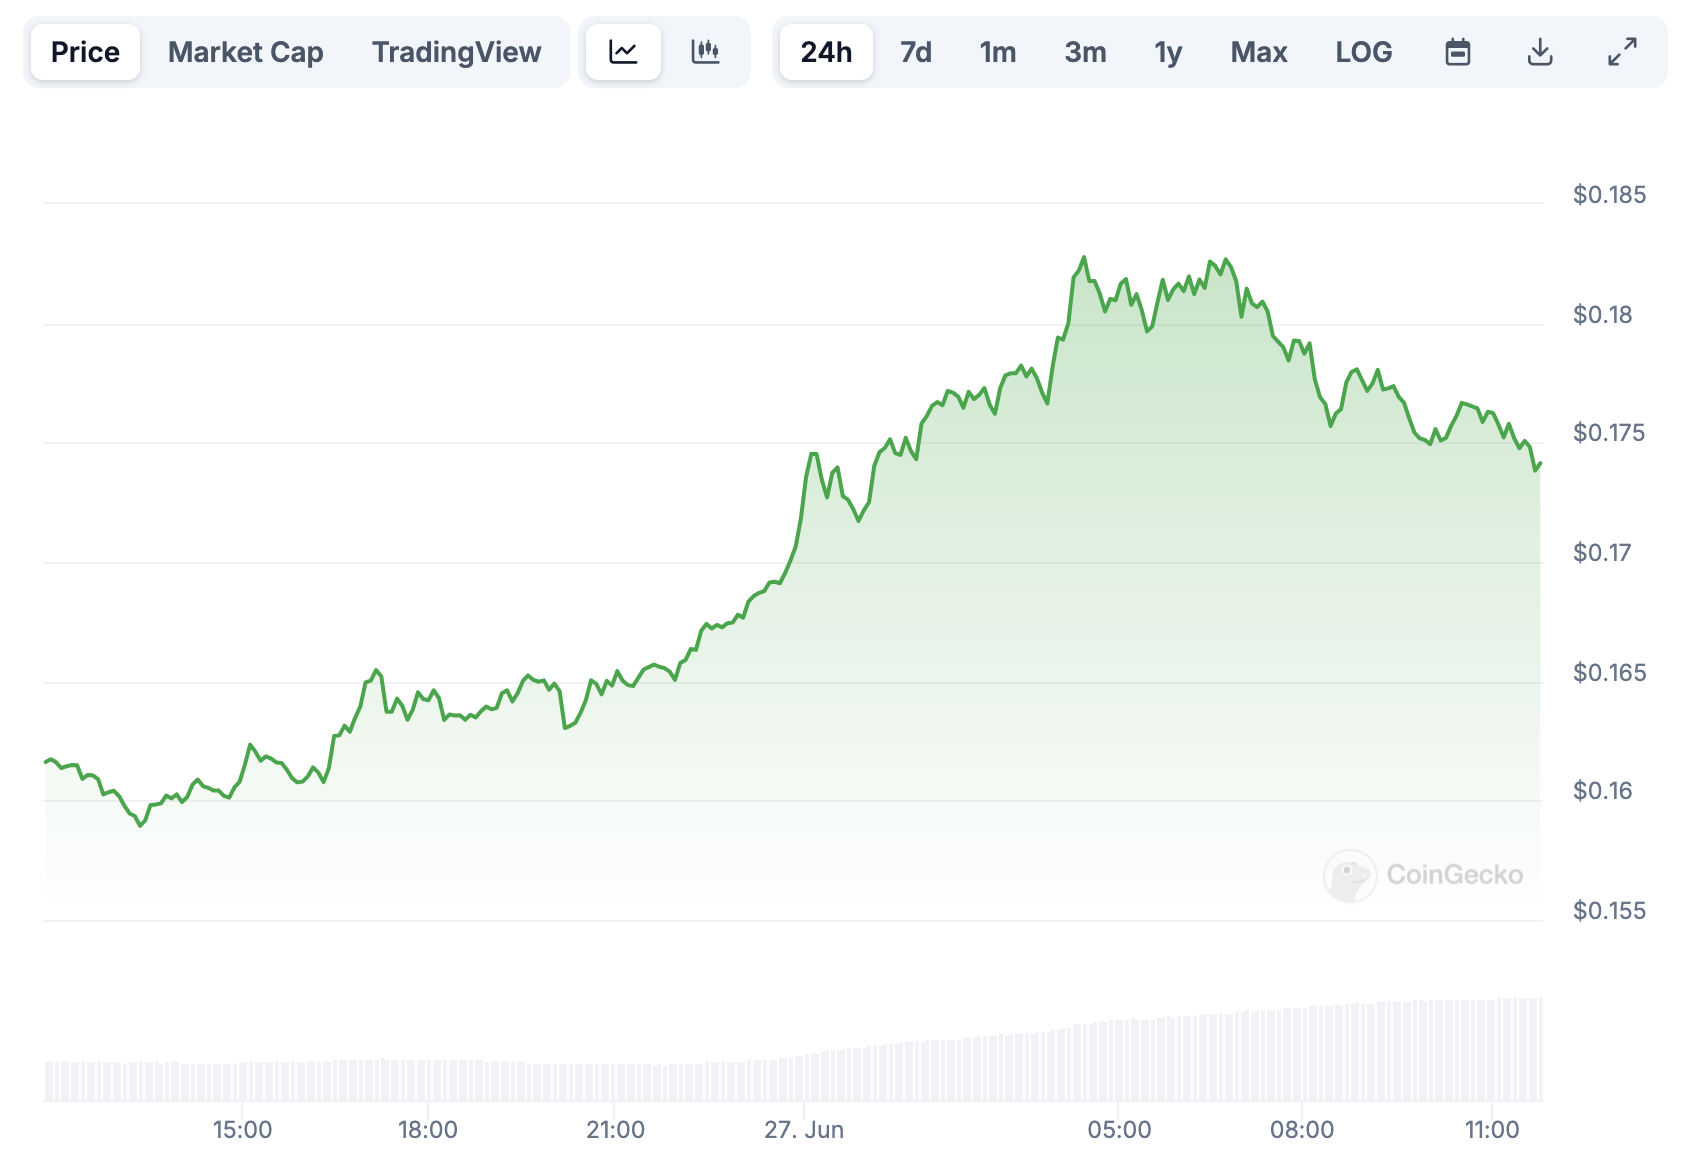Switch to candlestick chart view icon

tap(705, 52)
